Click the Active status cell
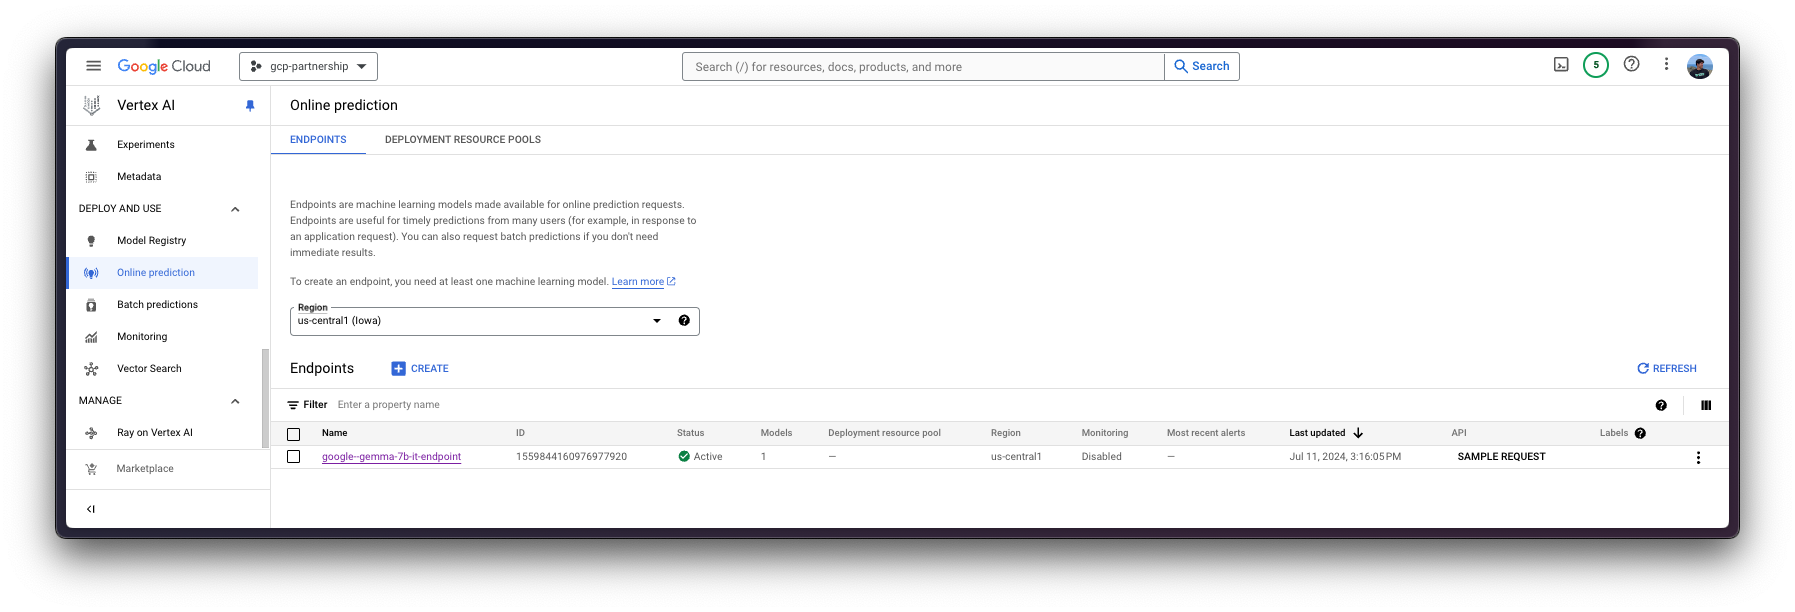 (700, 457)
